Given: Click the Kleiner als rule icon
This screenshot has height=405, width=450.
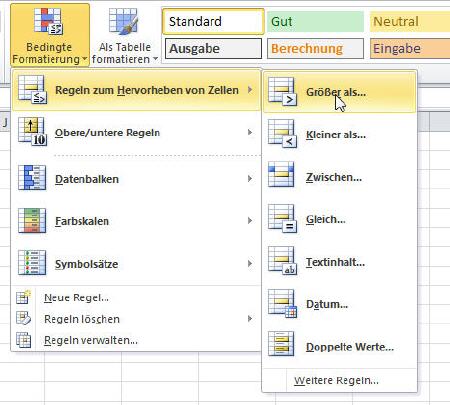Looking at the screenshot, I should (x=282, y=134).
